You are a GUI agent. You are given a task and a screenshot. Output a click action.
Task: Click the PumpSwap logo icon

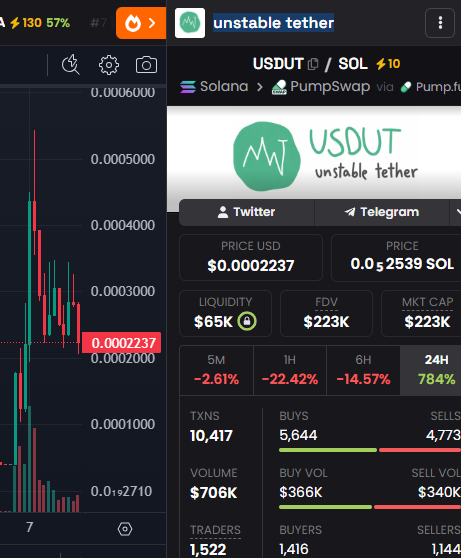coord(279,87)
